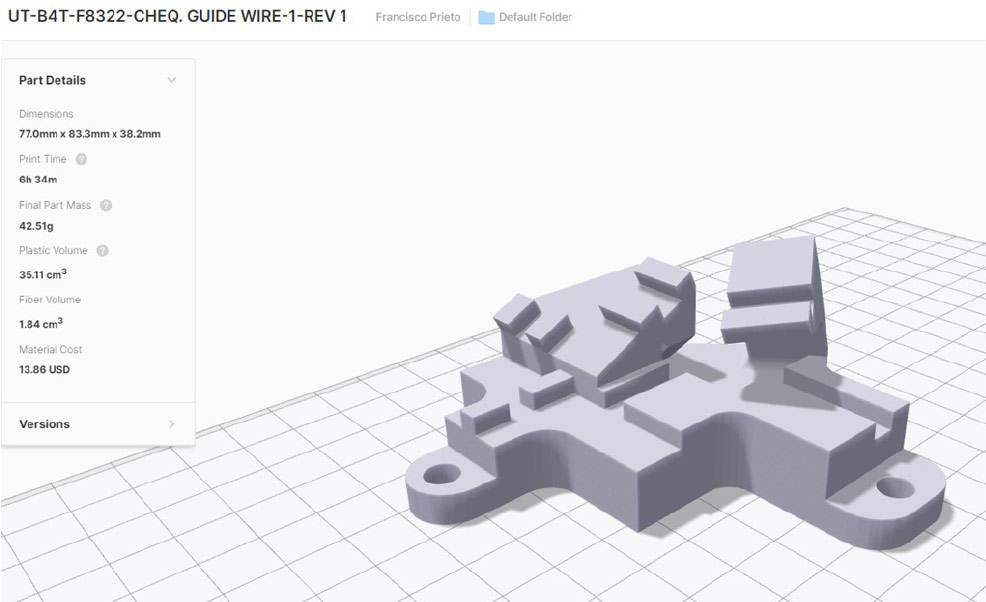986x602 pixels.
Task: Expand the Versions section arrow
Action: pyautogui.click(x=171, y=424)
